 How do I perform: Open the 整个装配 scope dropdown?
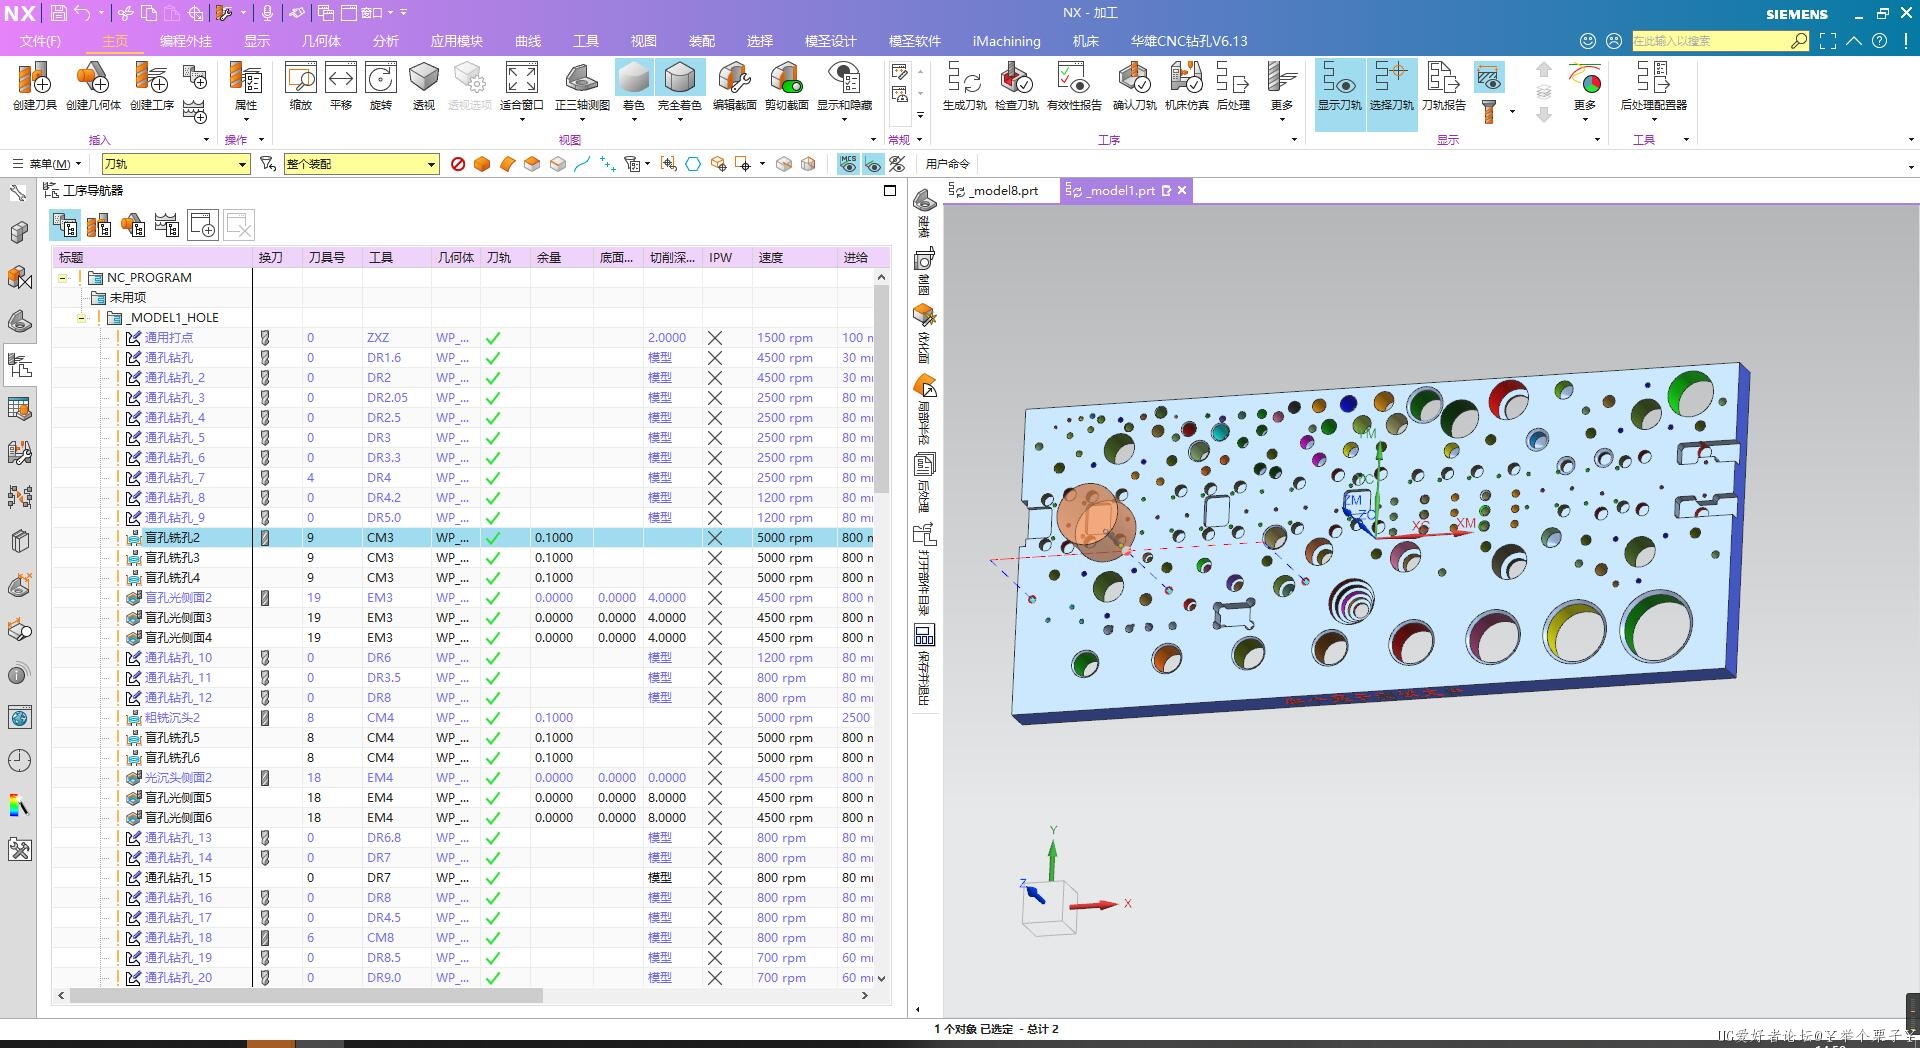431,164
